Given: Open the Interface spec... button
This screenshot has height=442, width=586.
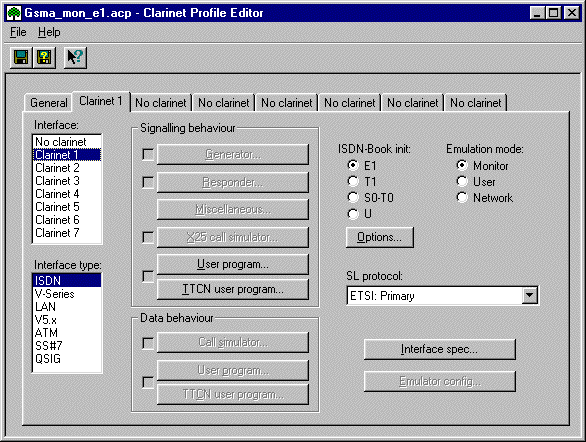Looking at the screenshot, I should point(440,349).
